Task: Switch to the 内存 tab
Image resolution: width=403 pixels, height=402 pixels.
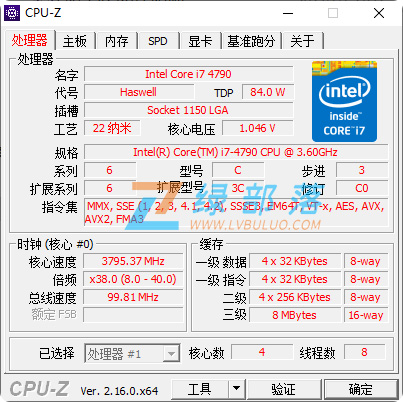Action: 116,41
